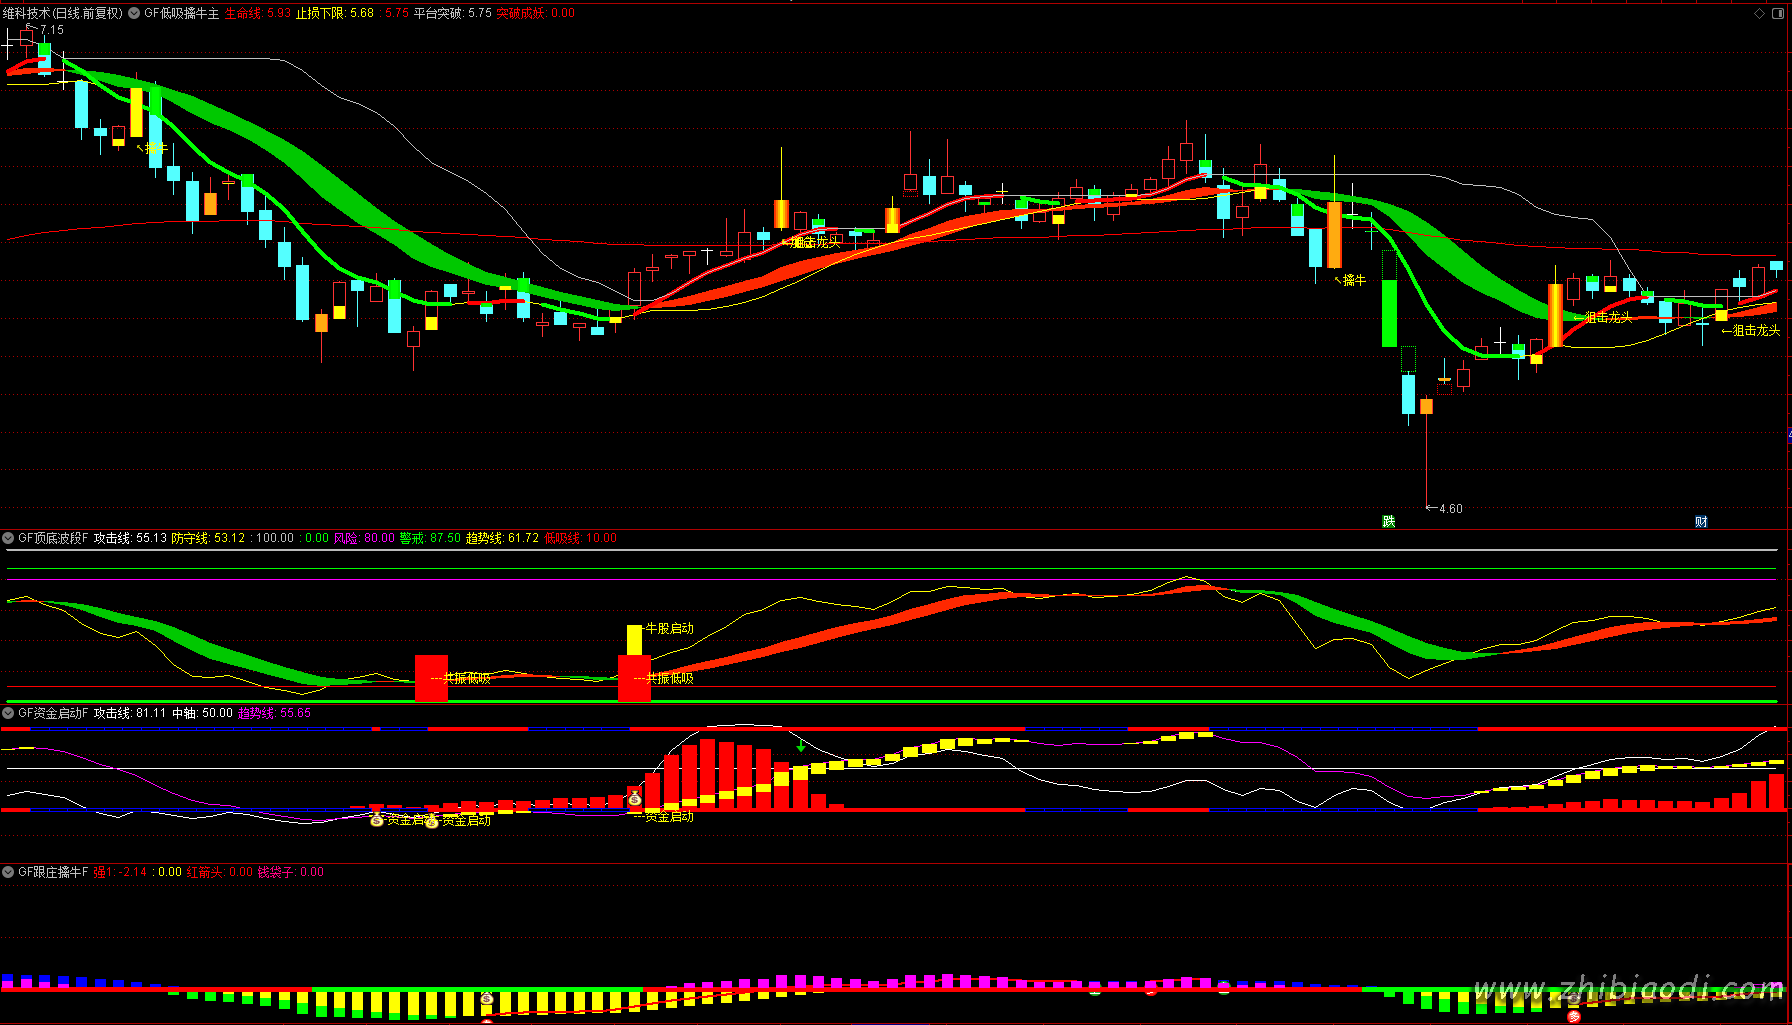Click the green 跌 event marker
The height and width of the screenshot is (1025, 1792).
click(x=1389, y=521)
